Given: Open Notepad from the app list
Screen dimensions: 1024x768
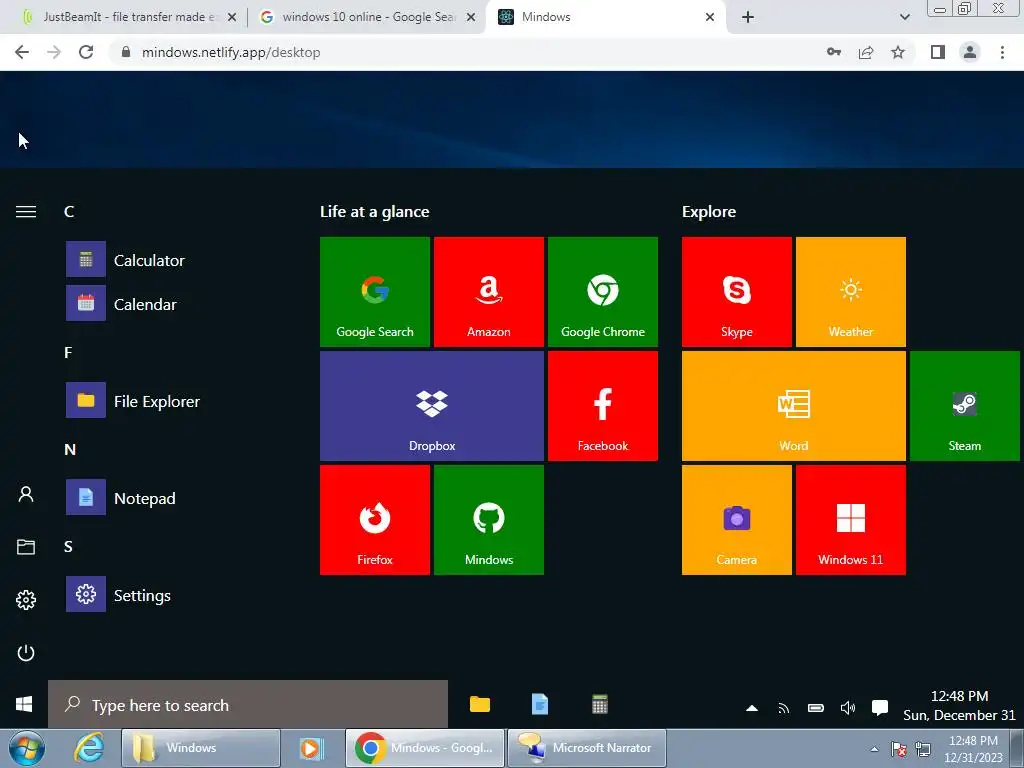Looking at the screenshot, I should [x=121, y=498].
